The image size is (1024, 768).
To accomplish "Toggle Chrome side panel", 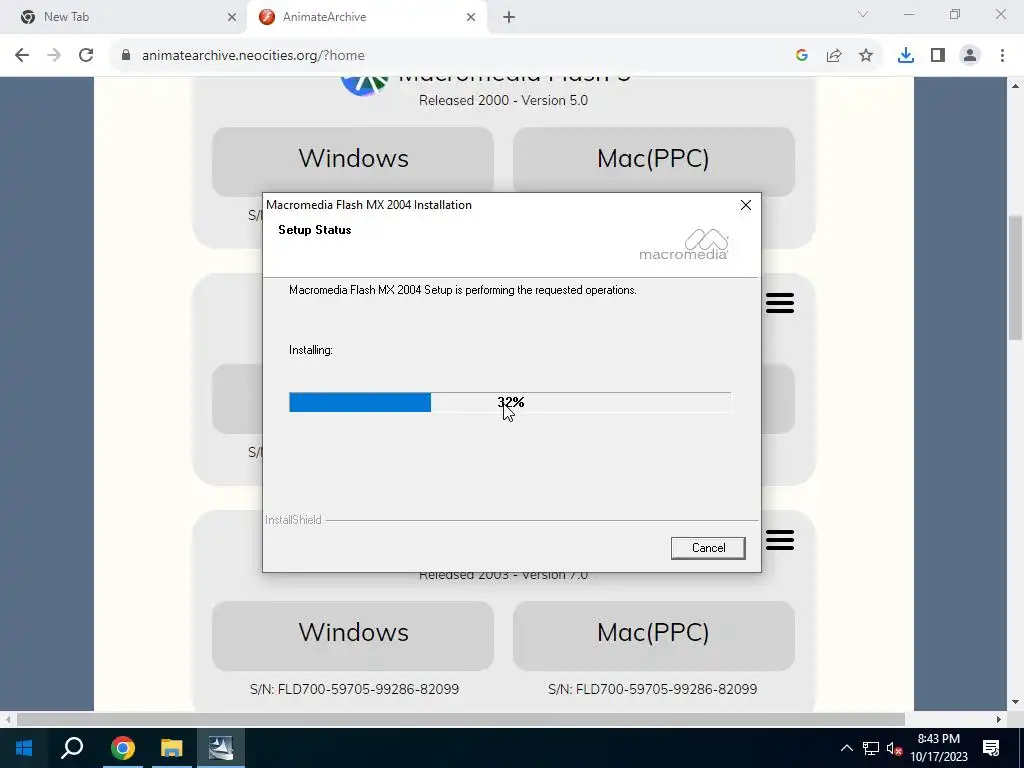I will 938,56.
